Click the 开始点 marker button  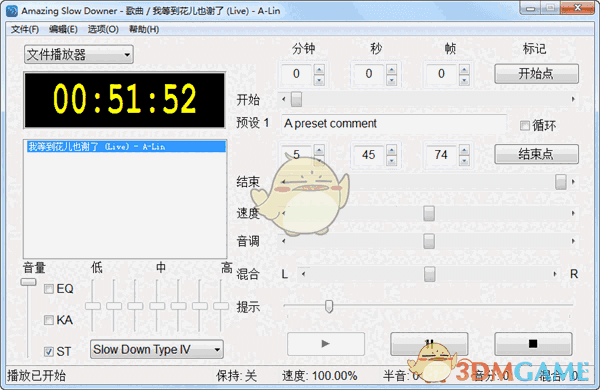tap(536, 73)
